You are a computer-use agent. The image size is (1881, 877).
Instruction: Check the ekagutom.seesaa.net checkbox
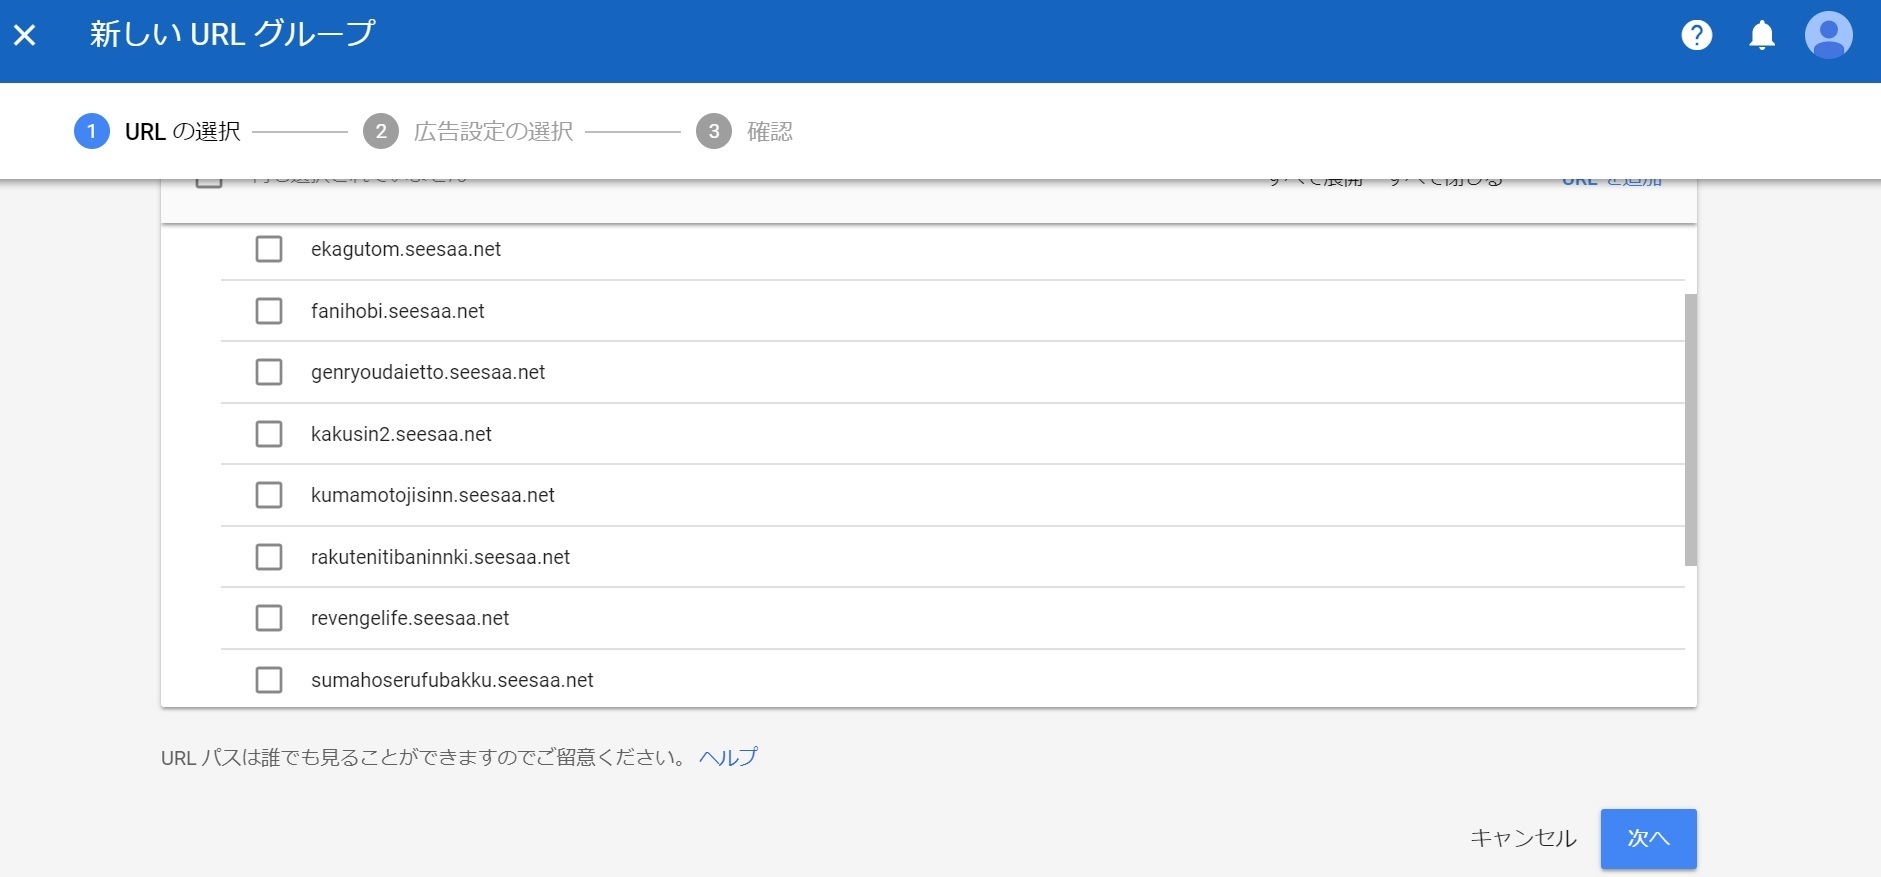(x=269, y=249)
